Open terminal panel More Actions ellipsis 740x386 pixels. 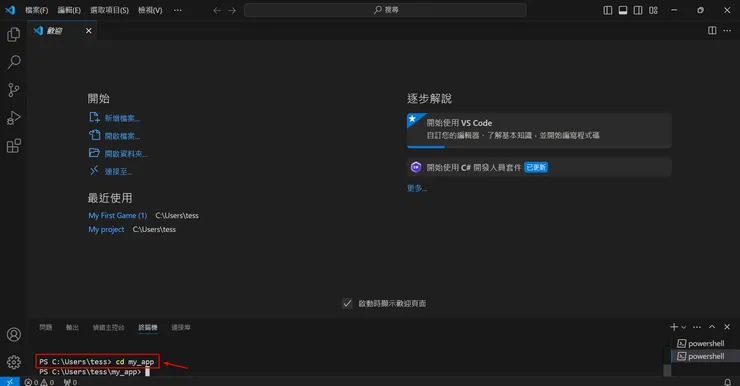click(697, 327)
